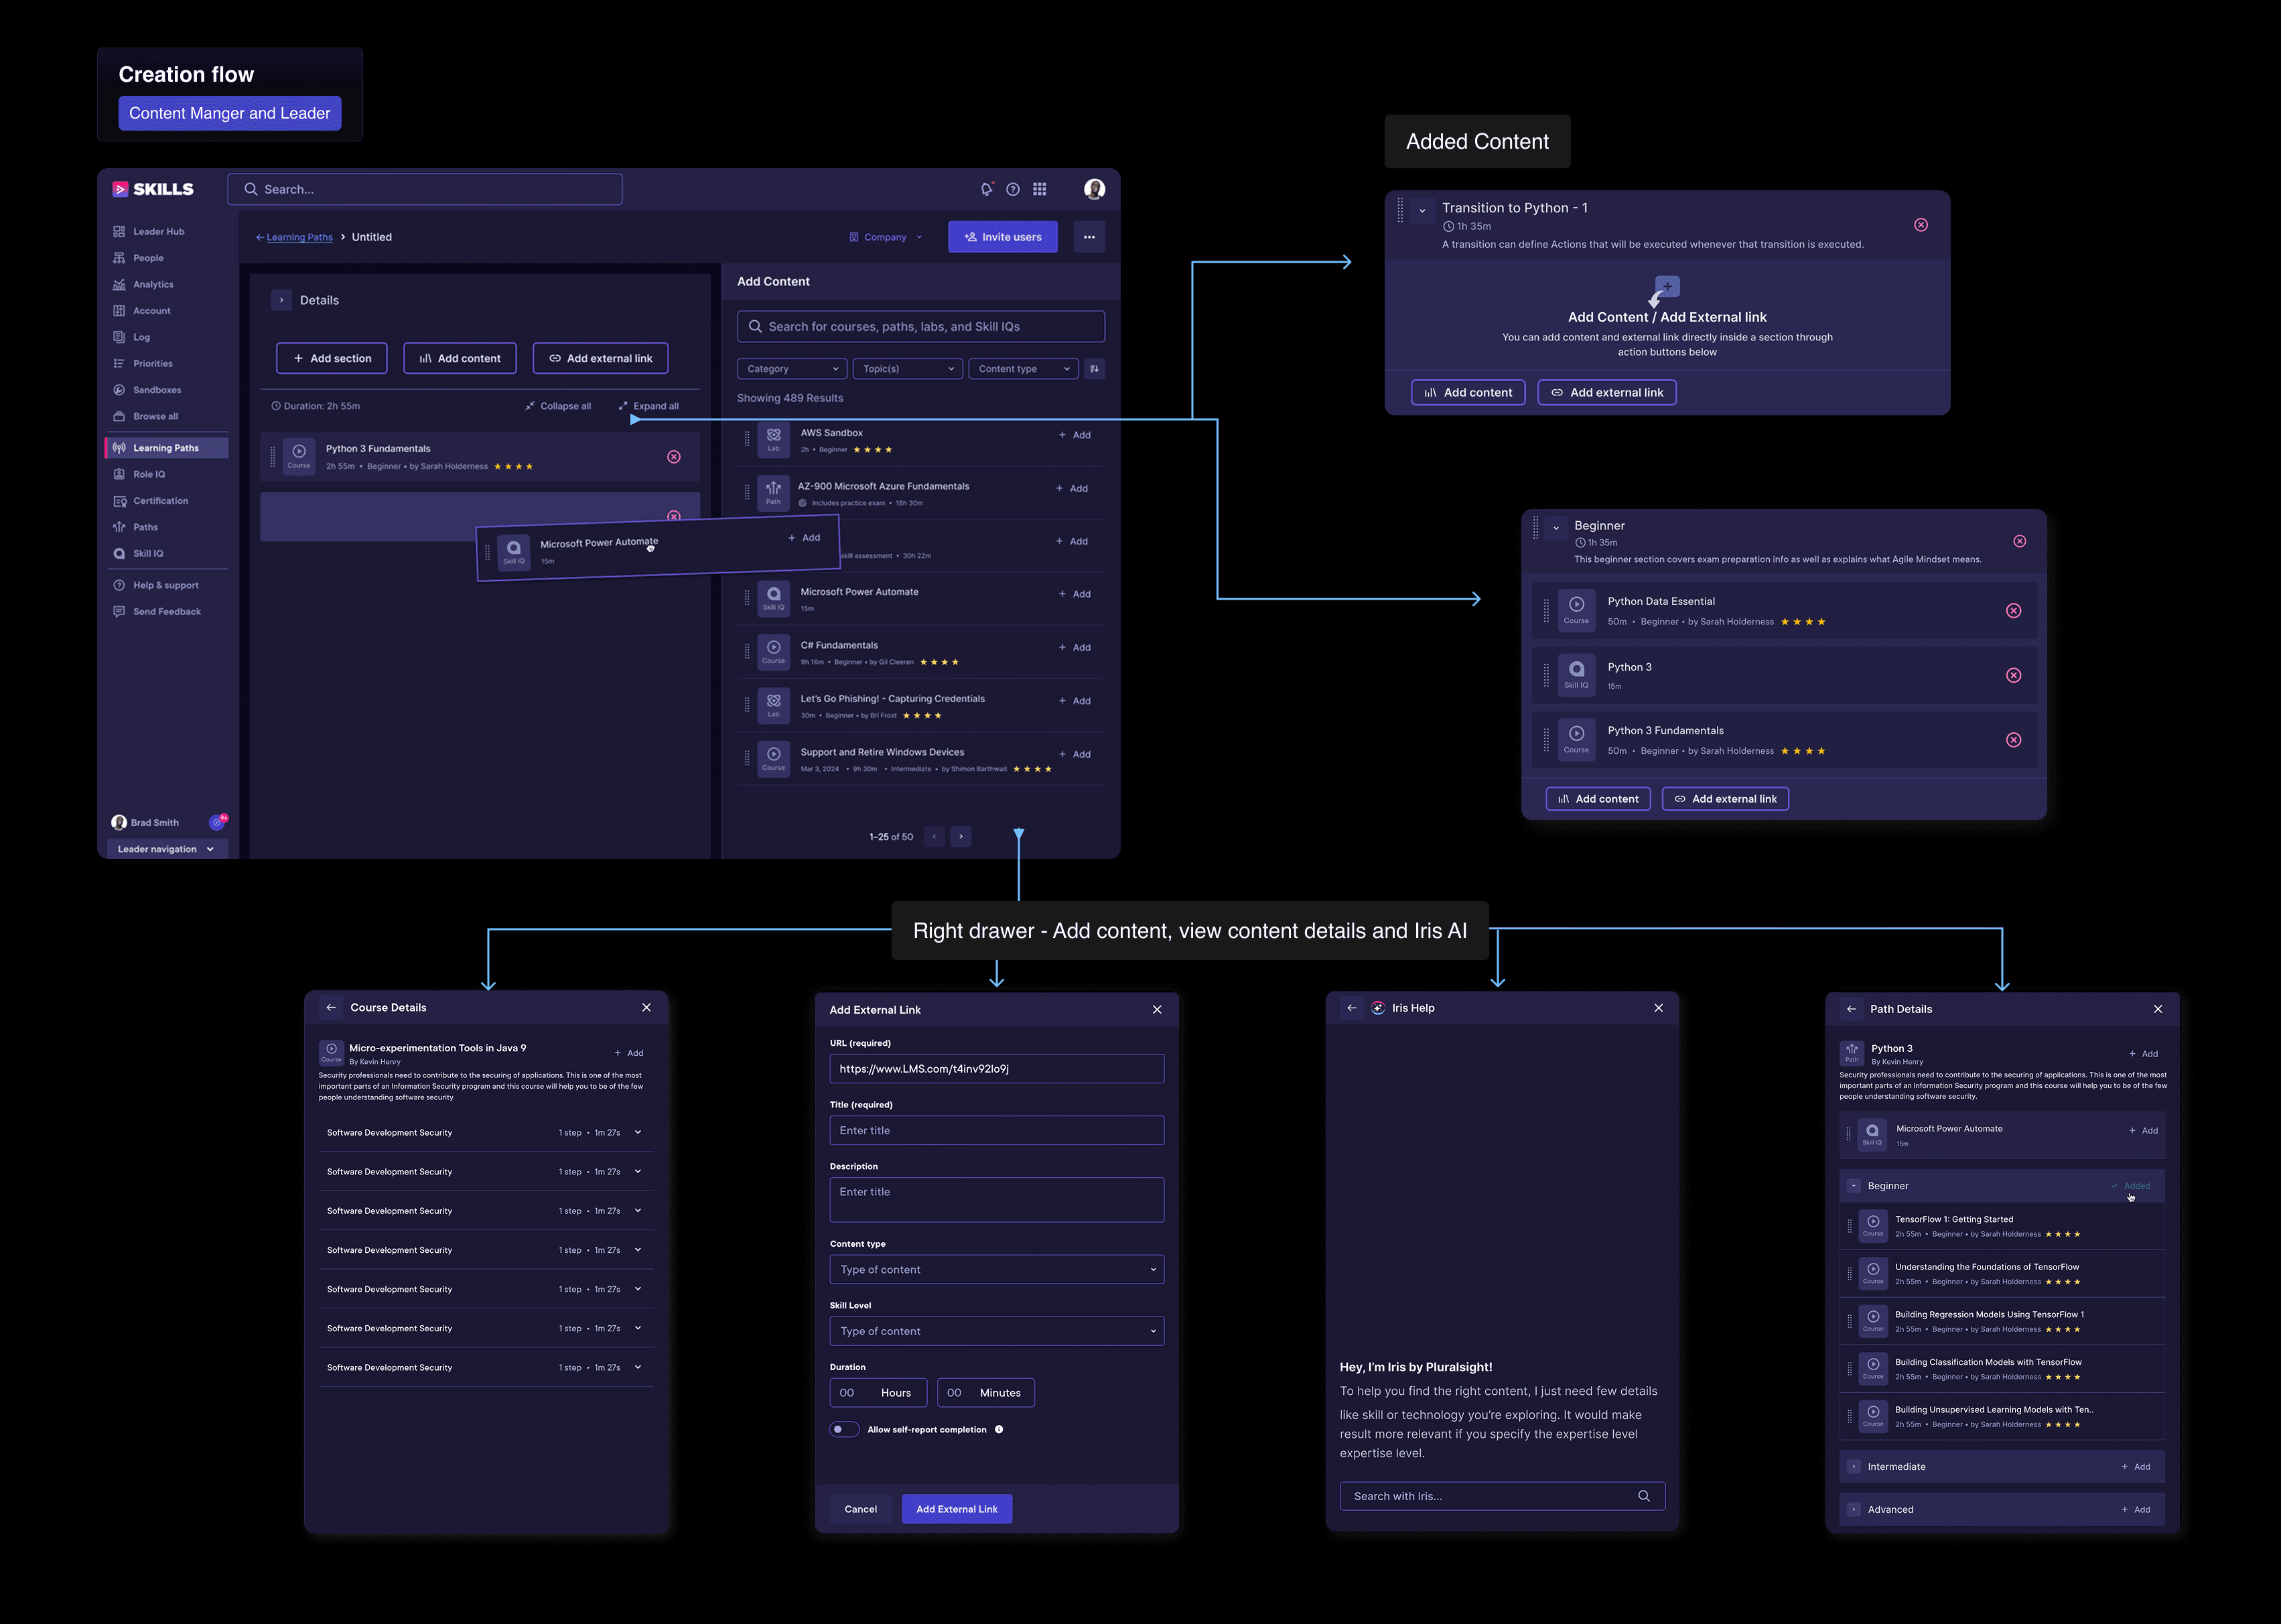Screen dimensions: 2281x1624
Task: Open the Content type filter in Add Content
Action: pyautogui.click(x=1023, y=369)
